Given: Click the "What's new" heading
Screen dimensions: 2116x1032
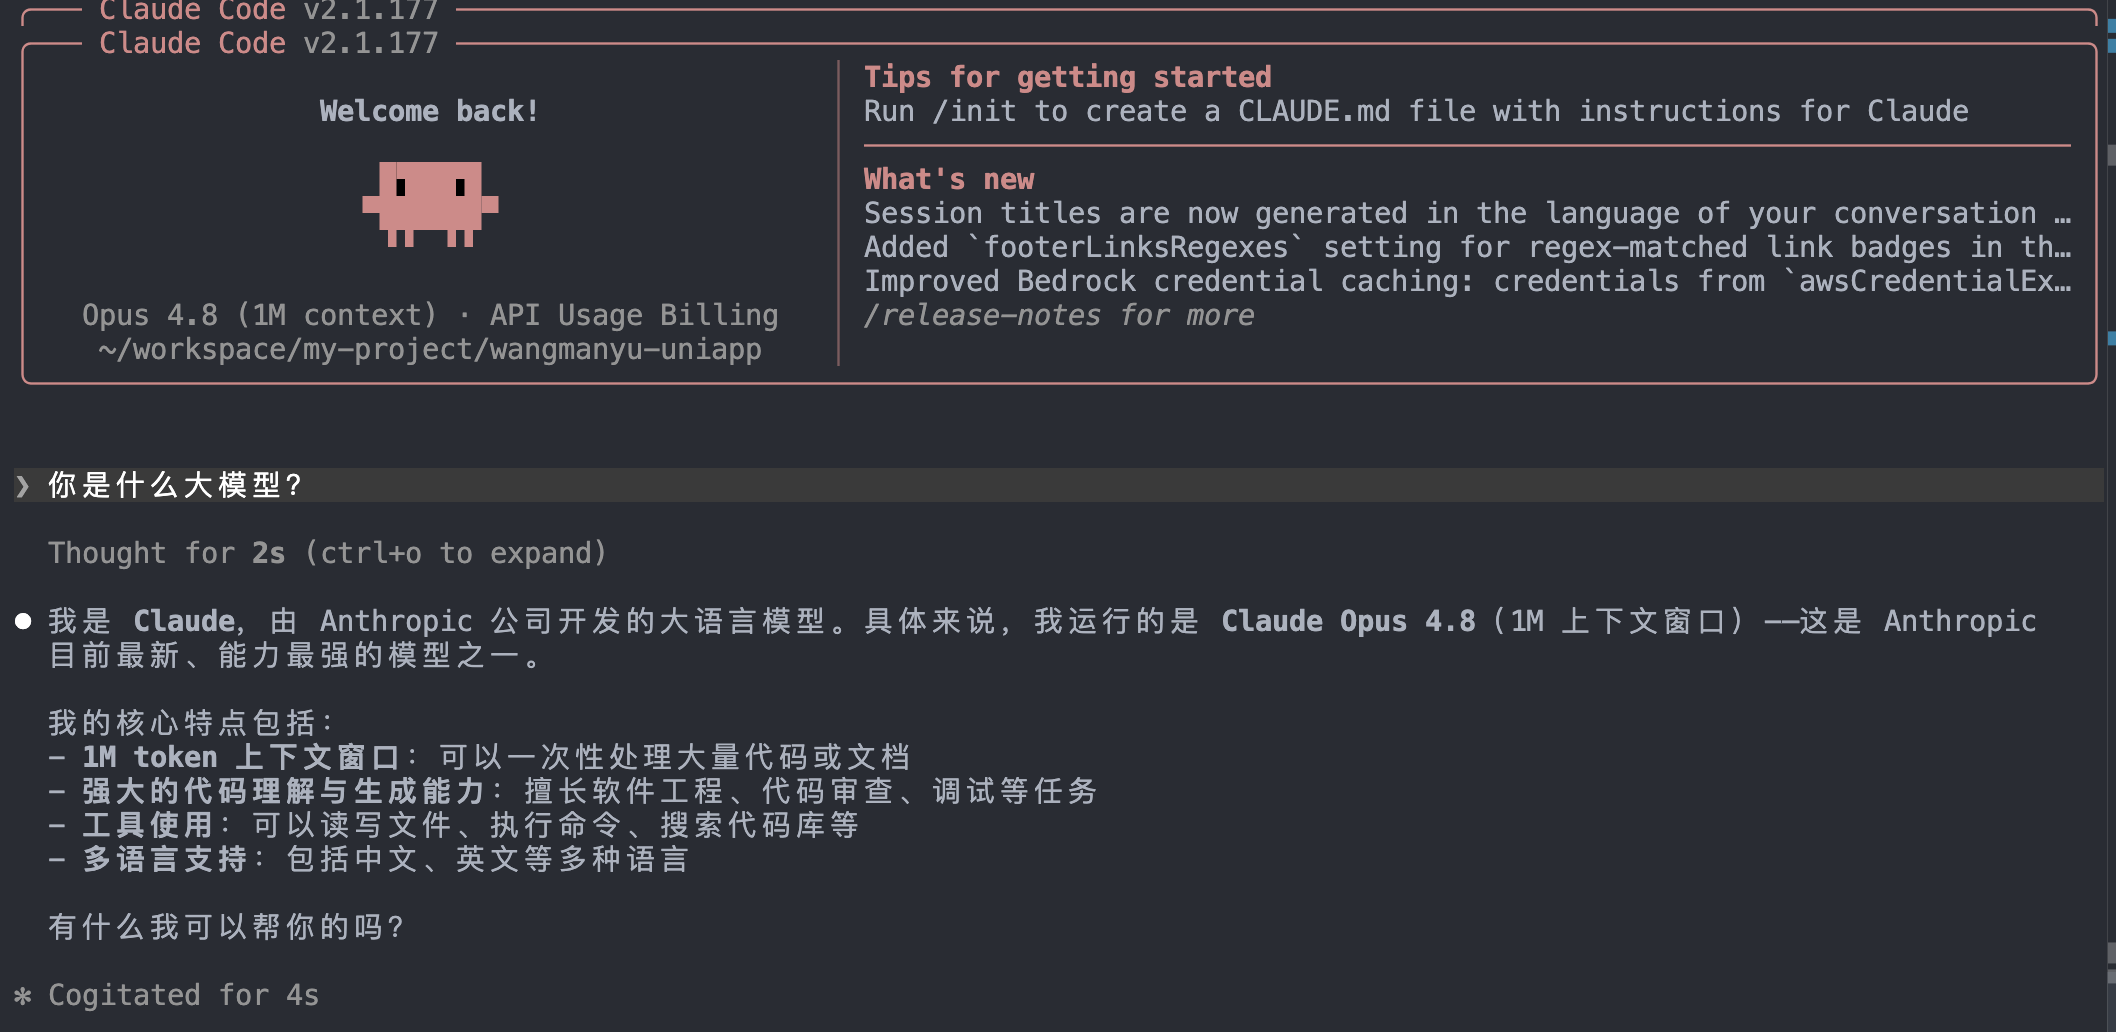Looking at the screenshot, I should (x=949, y=179).
